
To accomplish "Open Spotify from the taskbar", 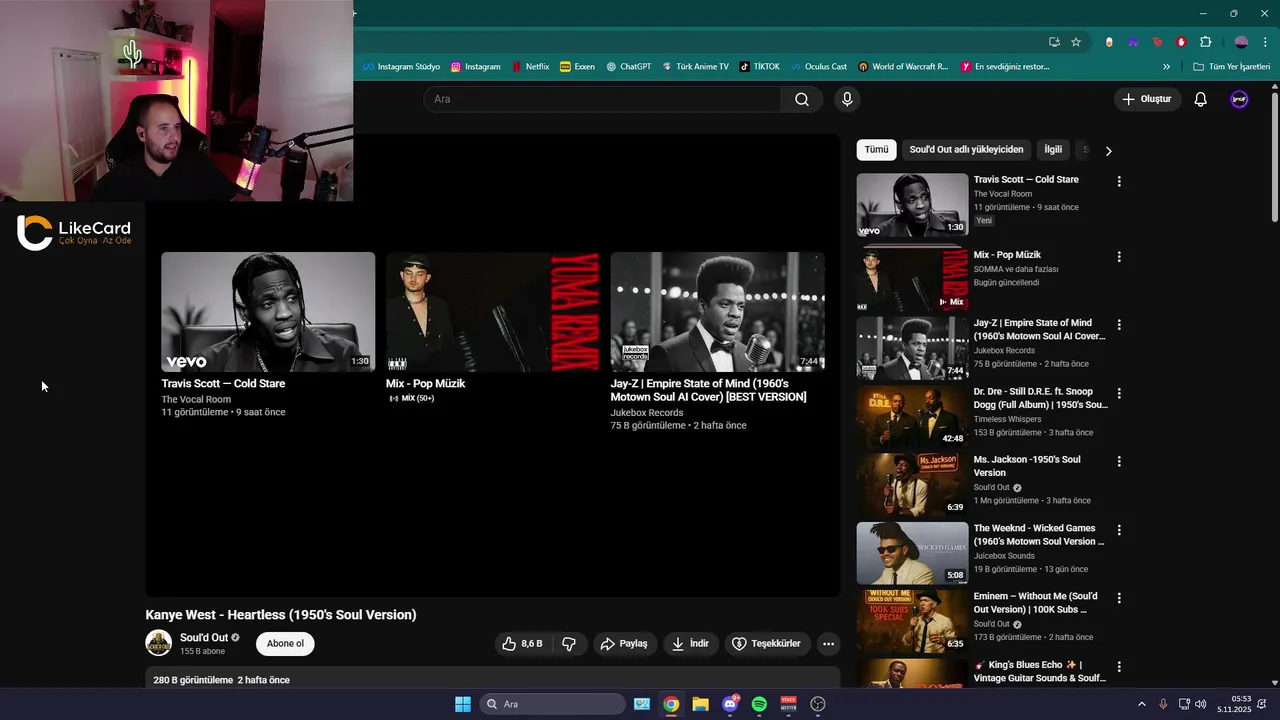I will 759,704.
